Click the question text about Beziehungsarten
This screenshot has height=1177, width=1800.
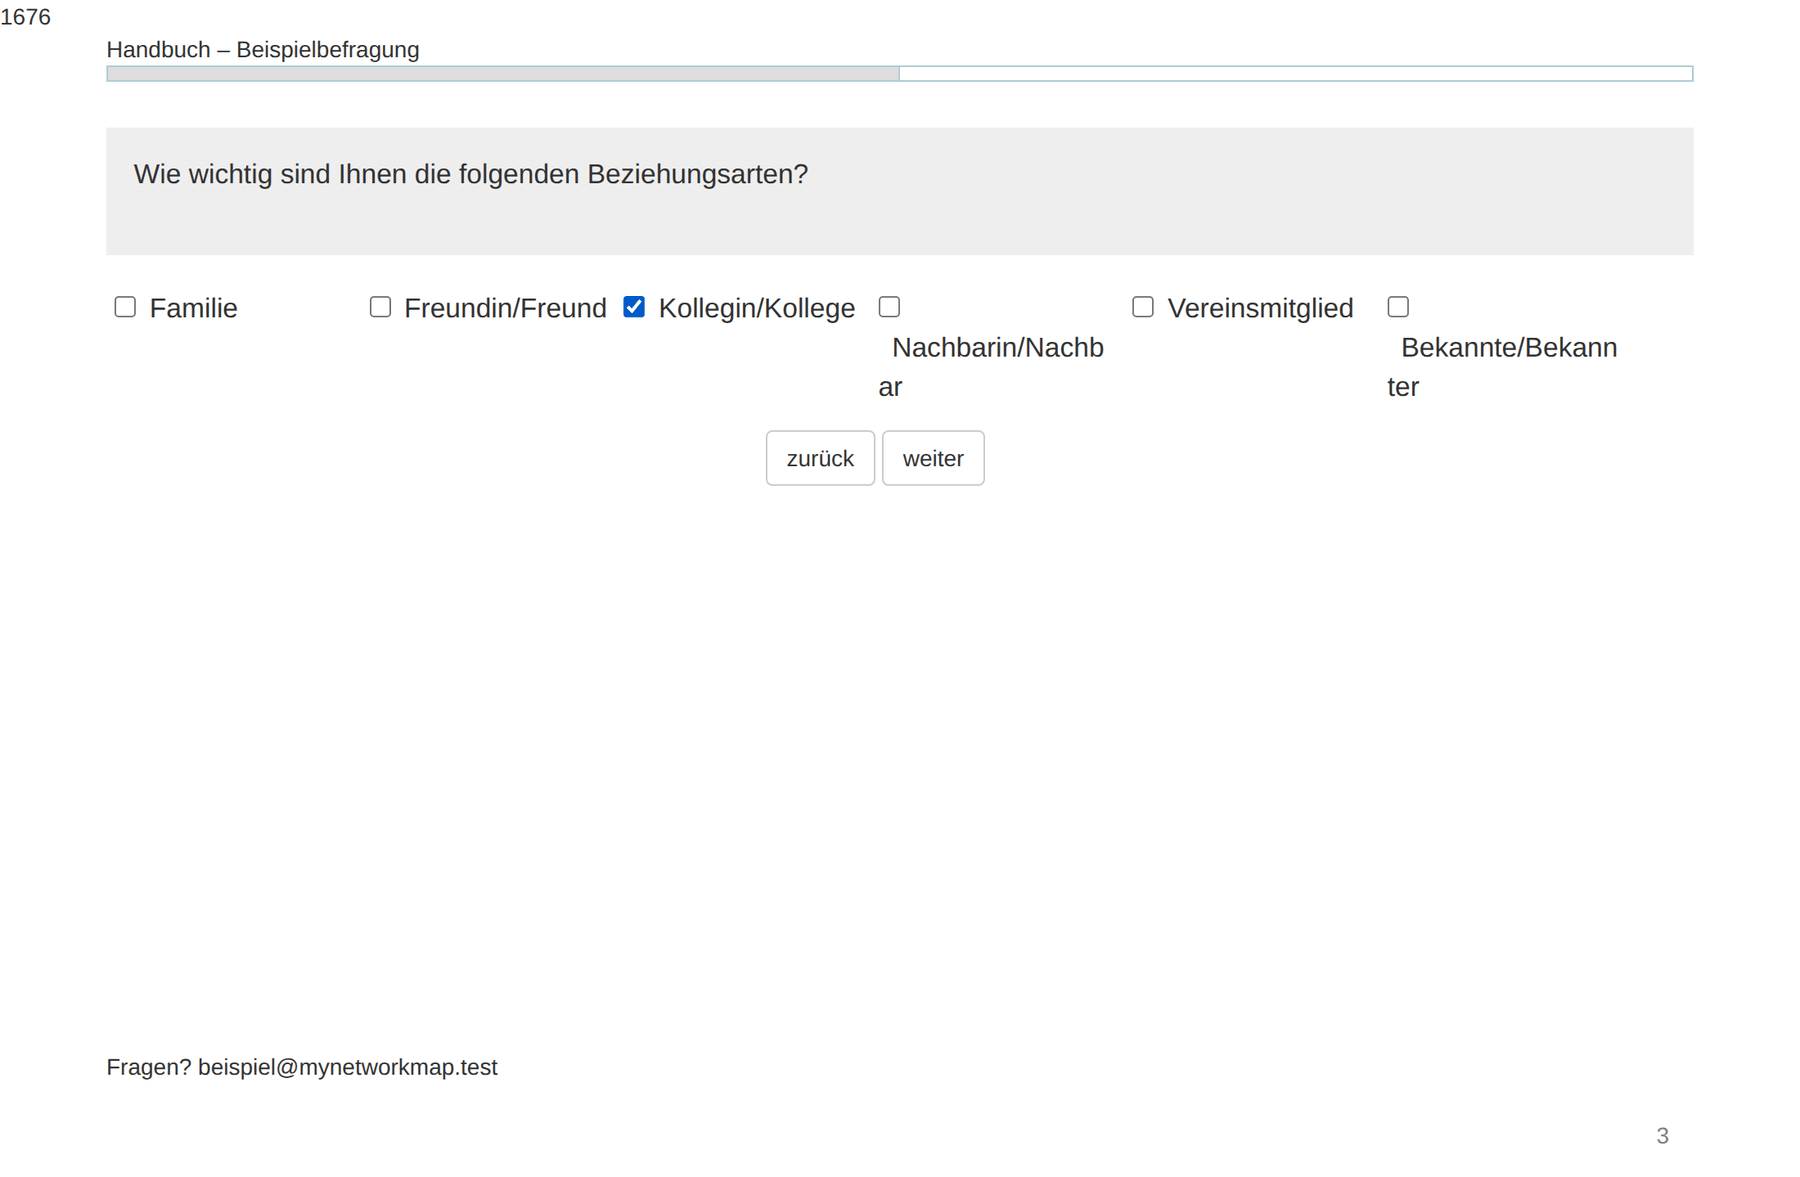471,174
